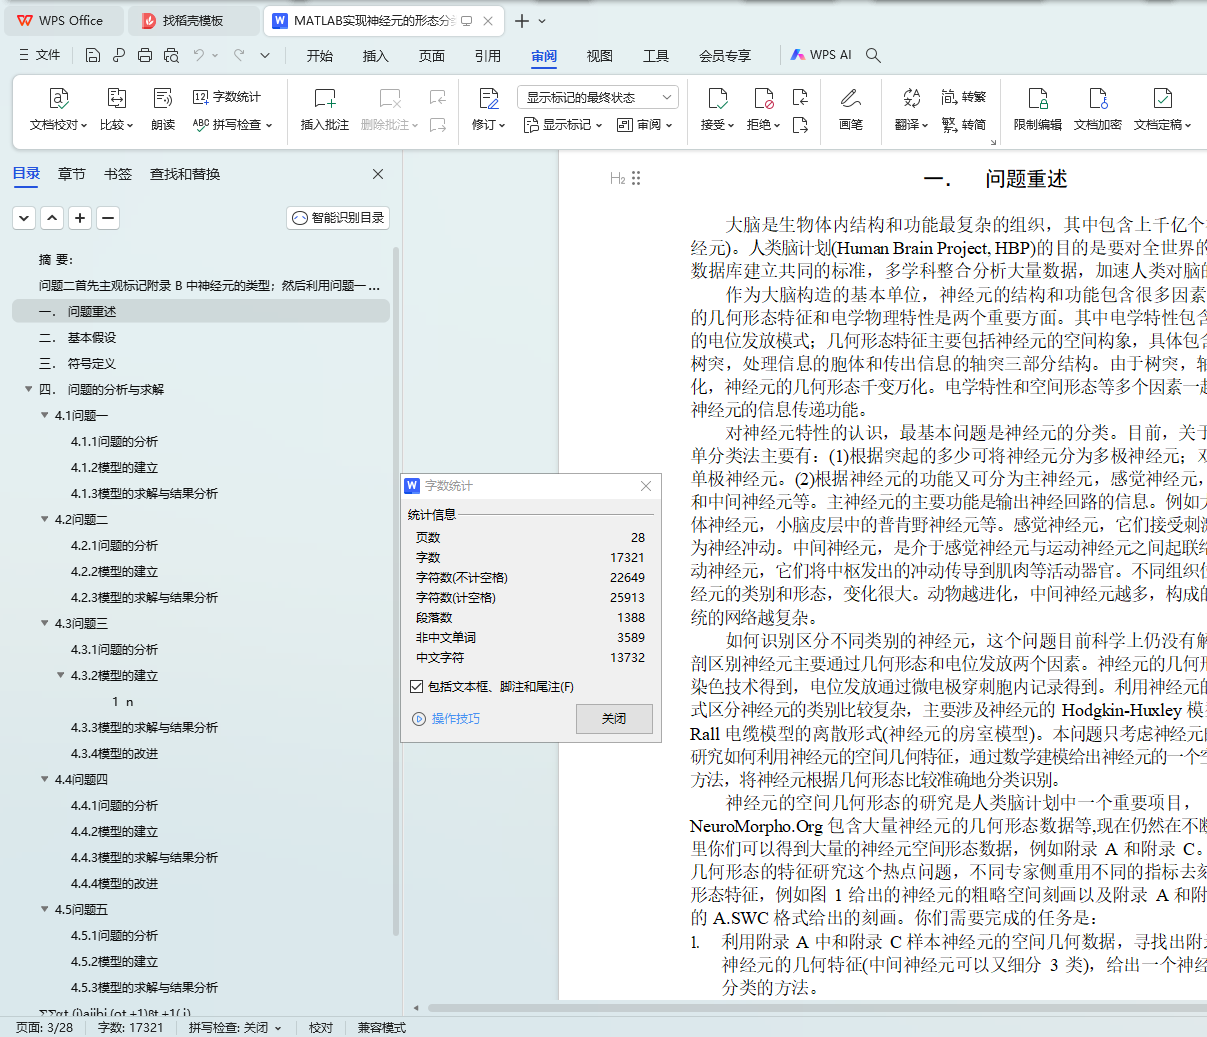Go to previous revision icon
This screenshot has width=1207, height=1037.
pyautogui.click(x=800, y=97)
